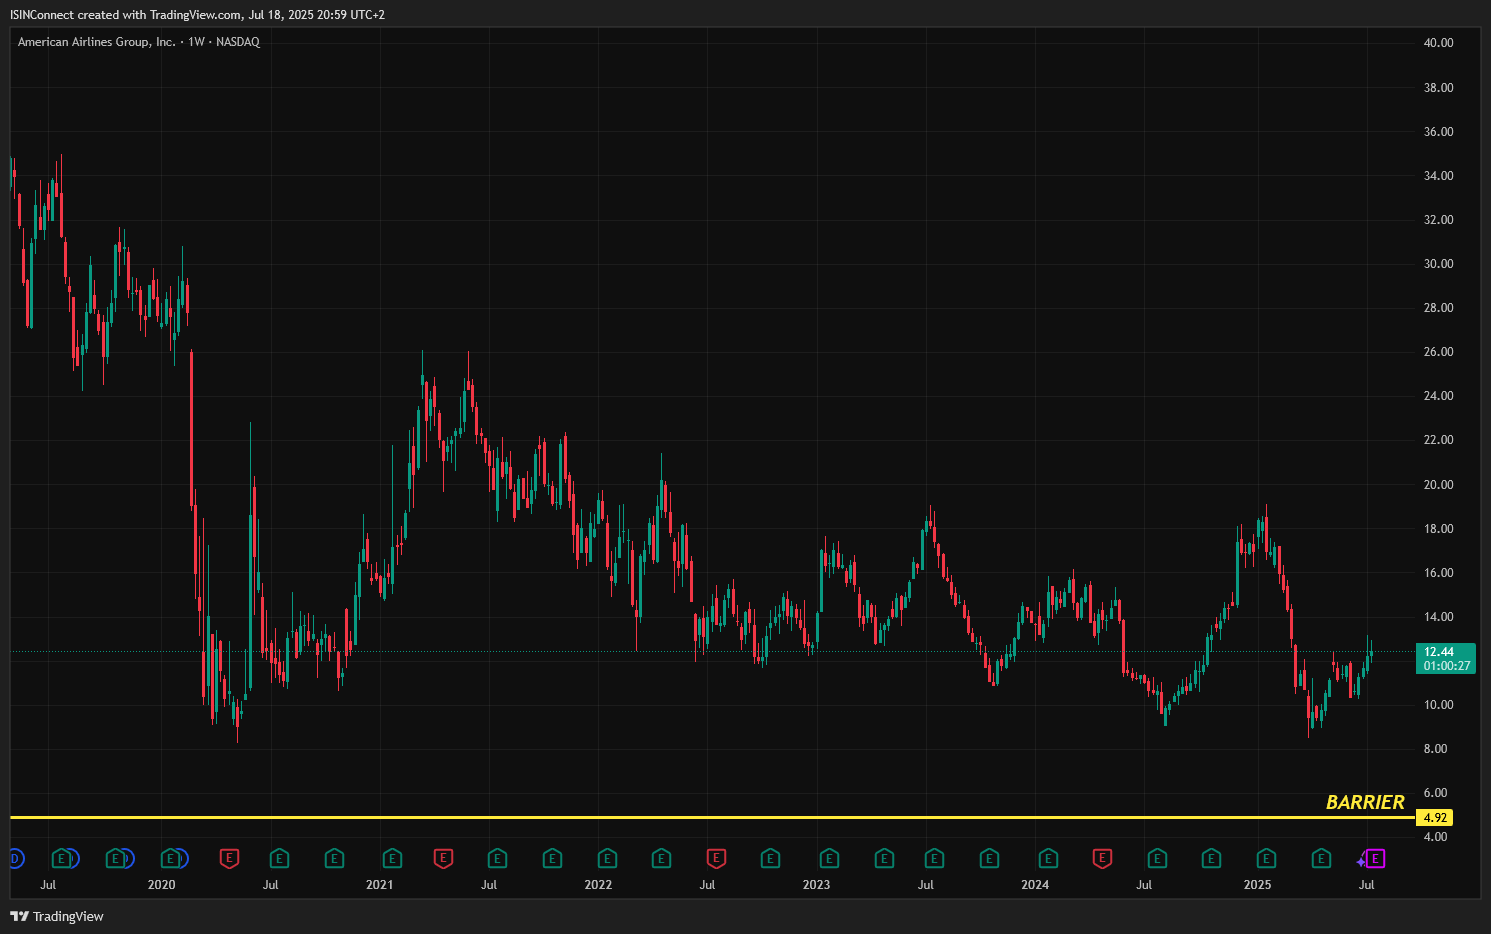Screen dimensions: 1491x934
Task: Click the 2022 label on time axis
Action: (598, 885)
